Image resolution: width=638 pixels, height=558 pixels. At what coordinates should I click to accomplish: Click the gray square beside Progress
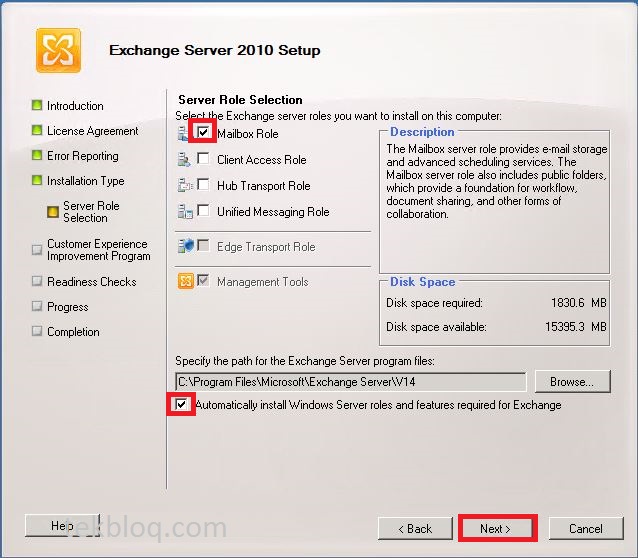(37, 306)
